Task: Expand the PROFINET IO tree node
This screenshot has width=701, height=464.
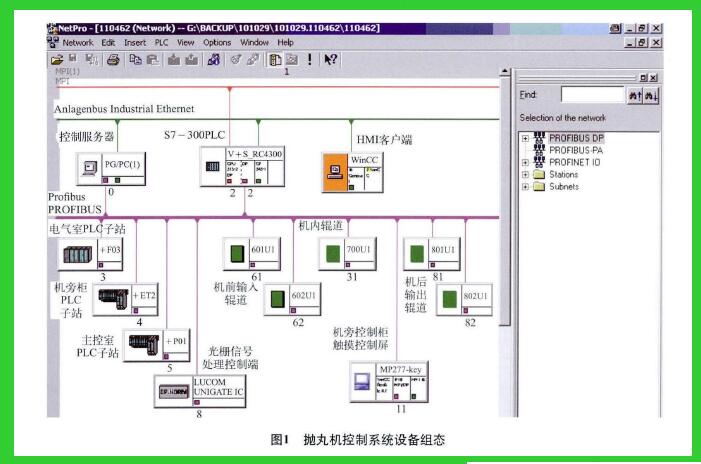Action: (x=525, y=163)
